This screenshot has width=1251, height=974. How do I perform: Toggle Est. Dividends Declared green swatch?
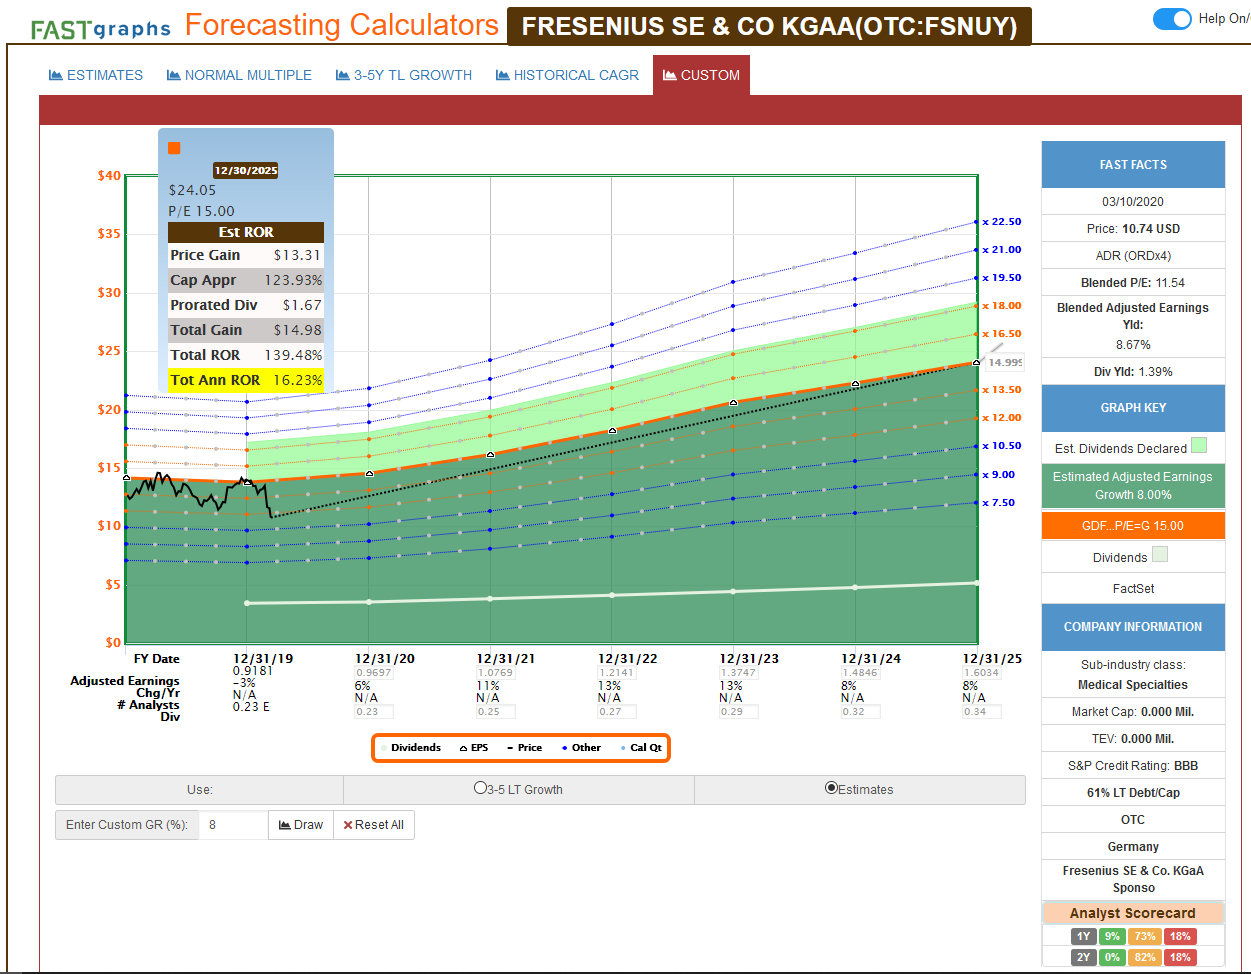click(1199, 446)
